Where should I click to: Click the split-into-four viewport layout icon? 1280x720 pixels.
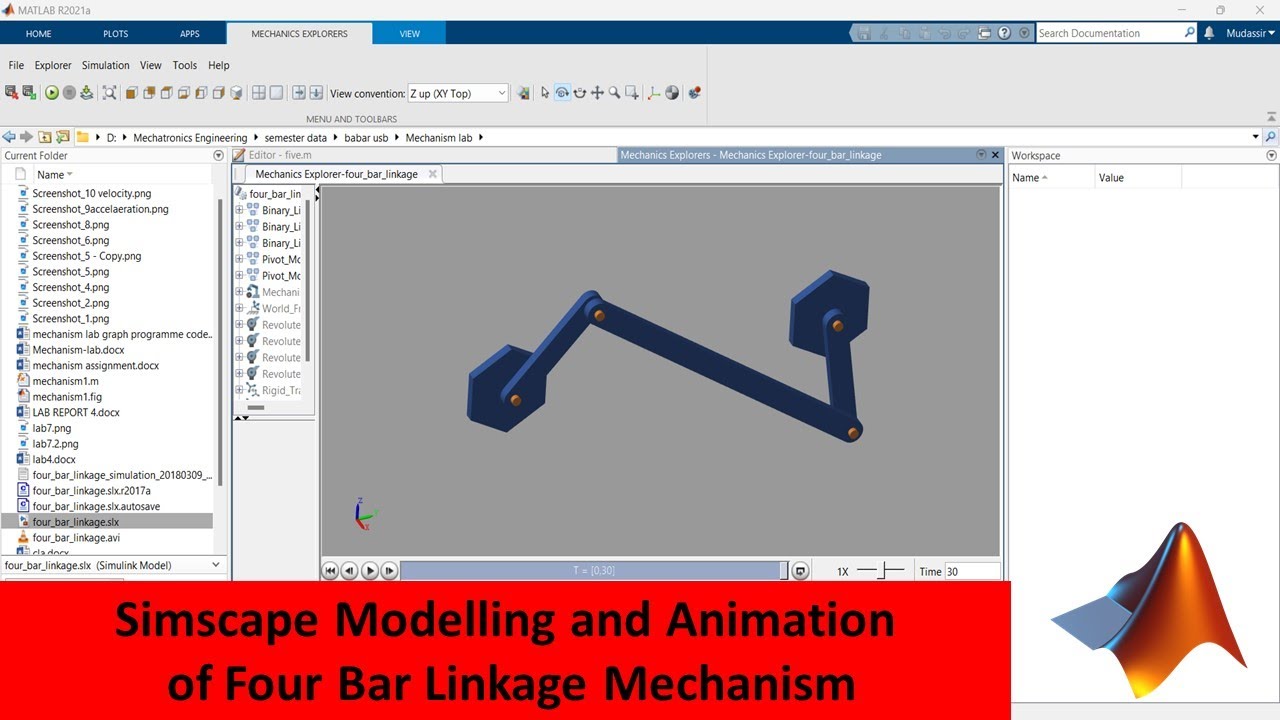(x=259, y=93)
